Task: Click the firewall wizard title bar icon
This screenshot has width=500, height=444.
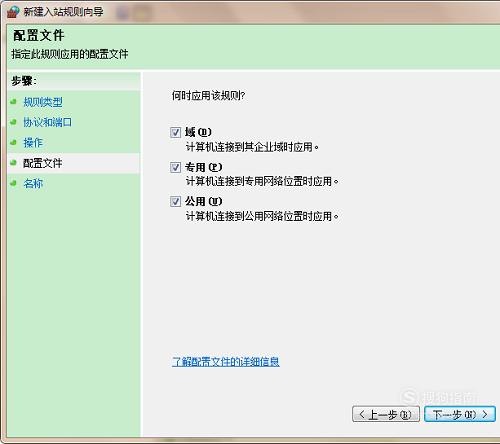Action: tap(13, 12)
